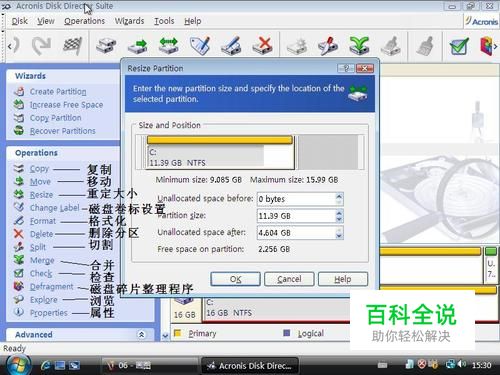Click the '06 -' taskbar window button

point(149,366)
